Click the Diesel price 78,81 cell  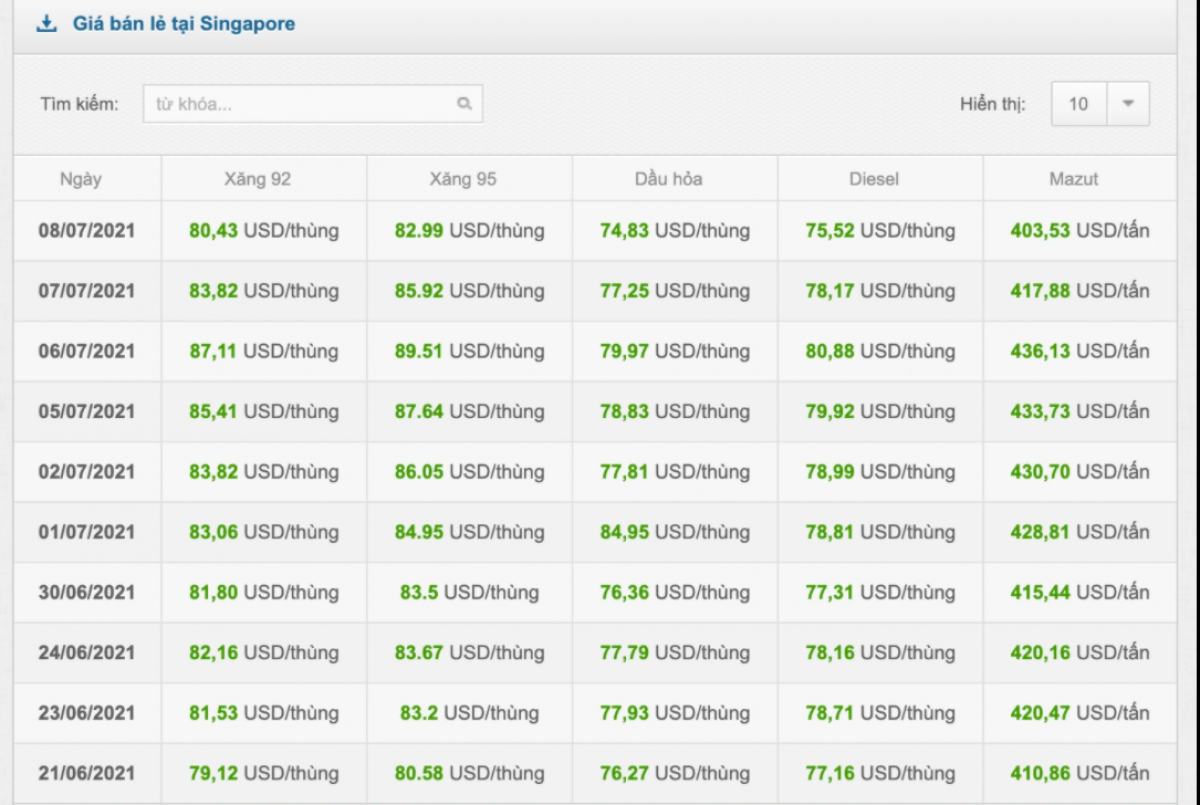[x=880, y=532]
